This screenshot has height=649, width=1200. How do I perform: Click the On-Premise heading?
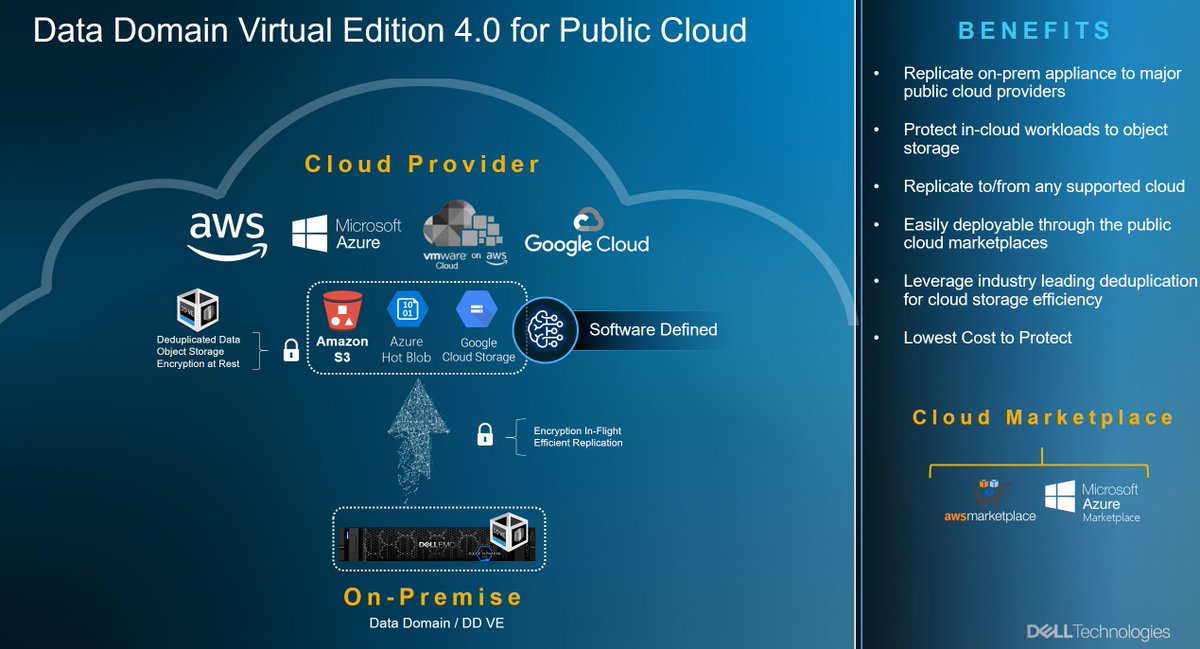click(433, 598)
